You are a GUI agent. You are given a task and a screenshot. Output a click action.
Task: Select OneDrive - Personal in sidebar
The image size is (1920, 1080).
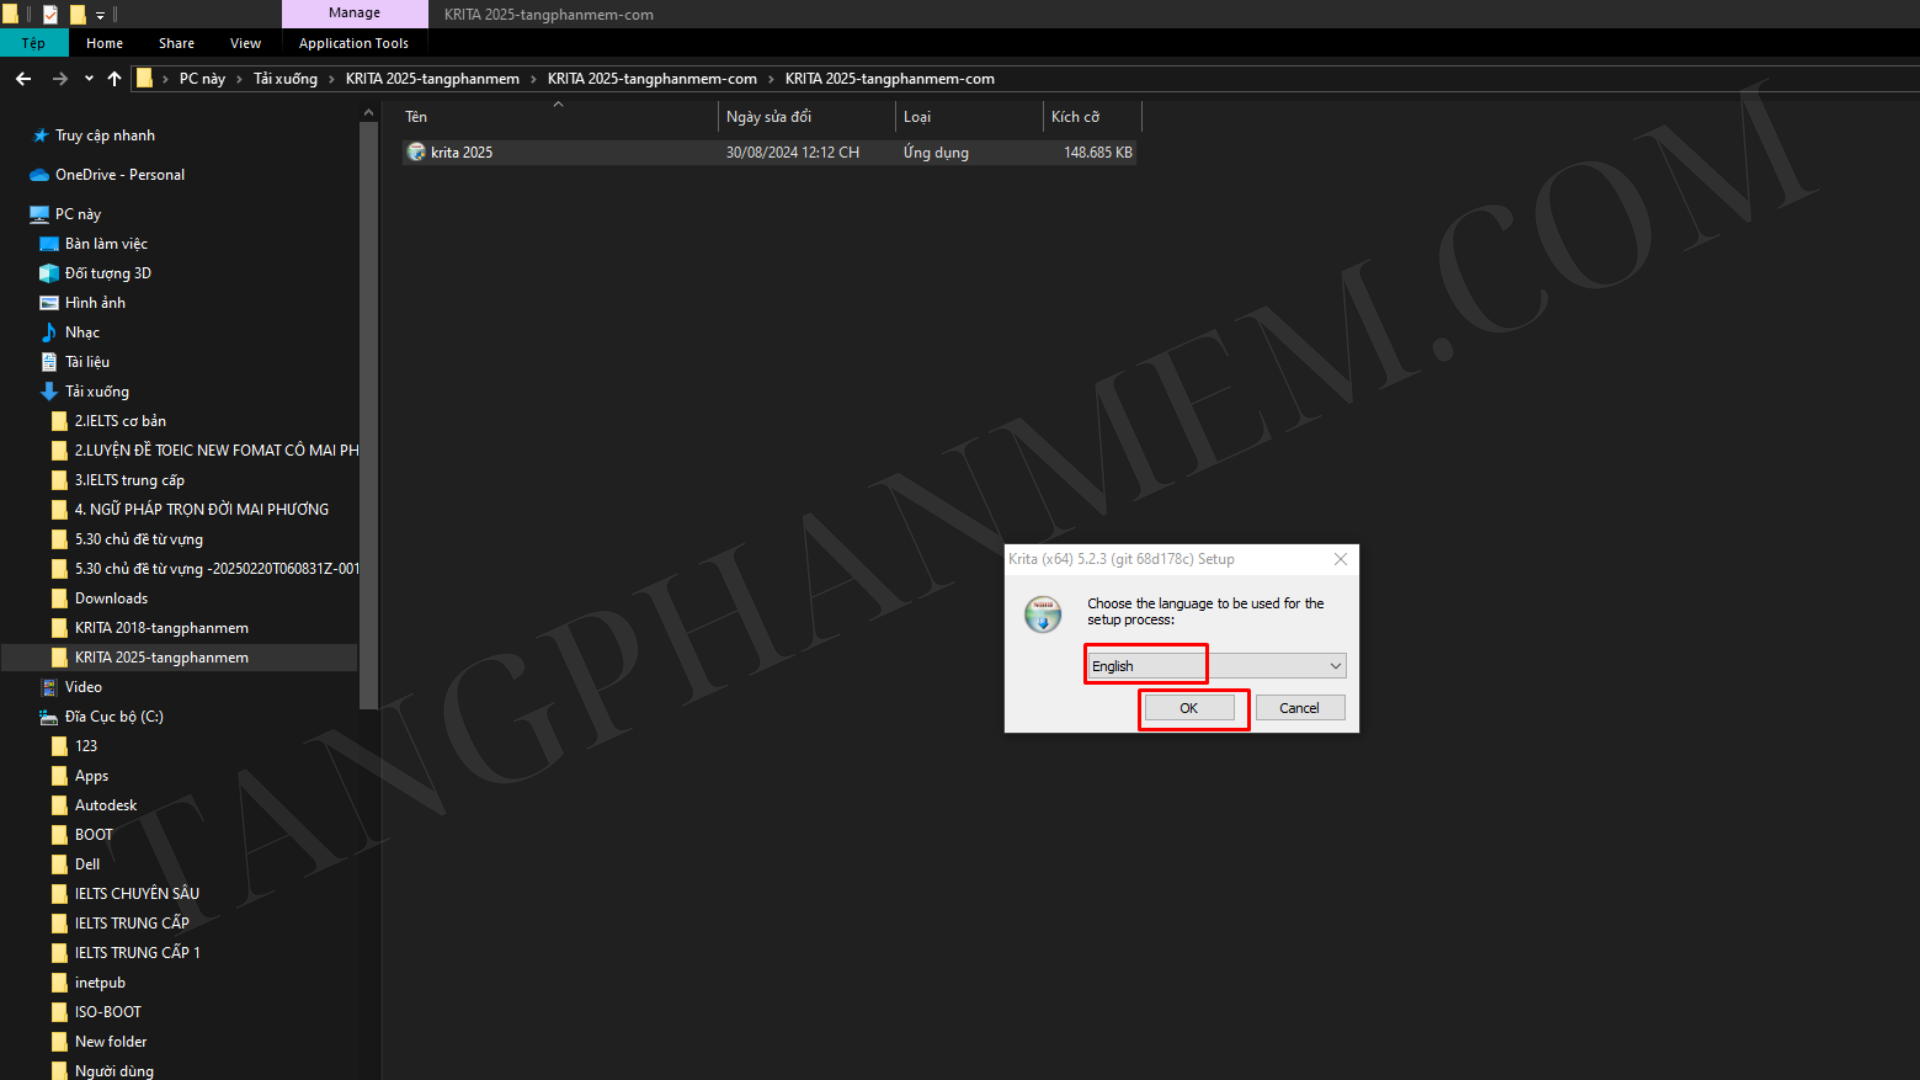coord(119,174)
